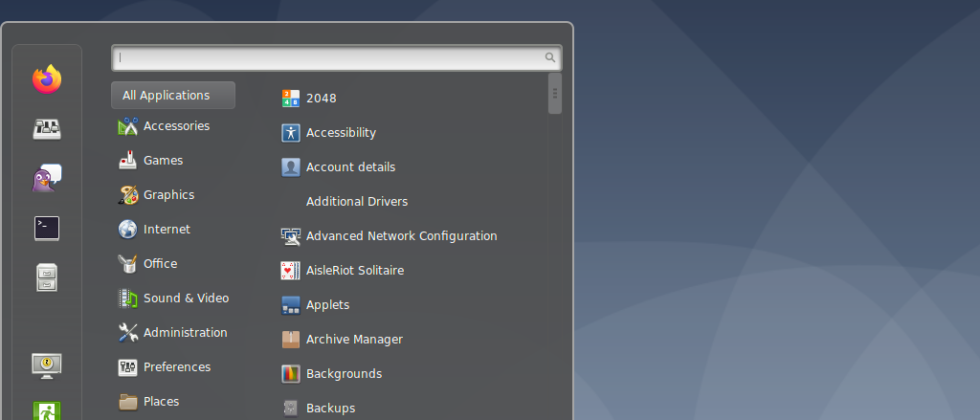Click the Logout icon in sidebar
Screen dimensions: 980x420
coord(46,410)
